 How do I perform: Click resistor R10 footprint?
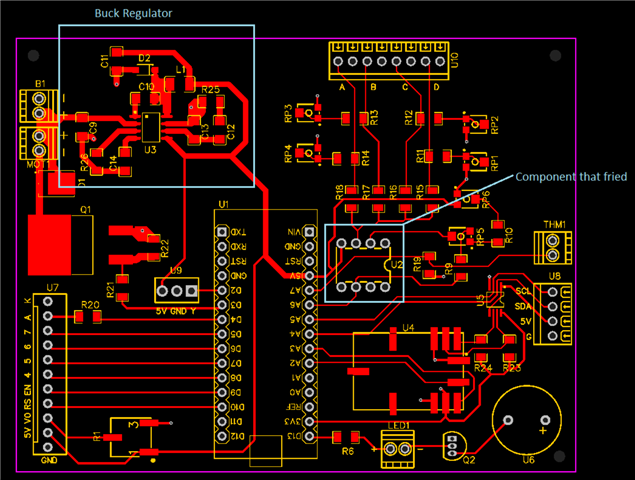coord(498,234)
